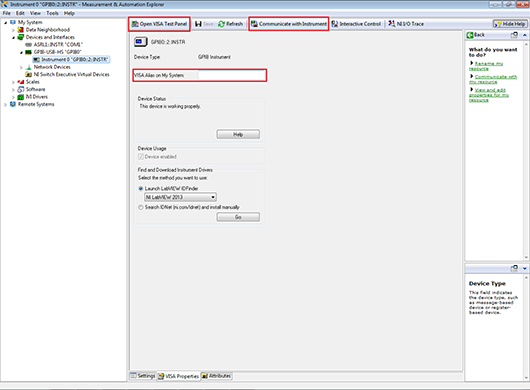The width and height of the screenshot is (530, 390).
Task: Click Go button for instrument drivers
Action: [x=238, y=217]
